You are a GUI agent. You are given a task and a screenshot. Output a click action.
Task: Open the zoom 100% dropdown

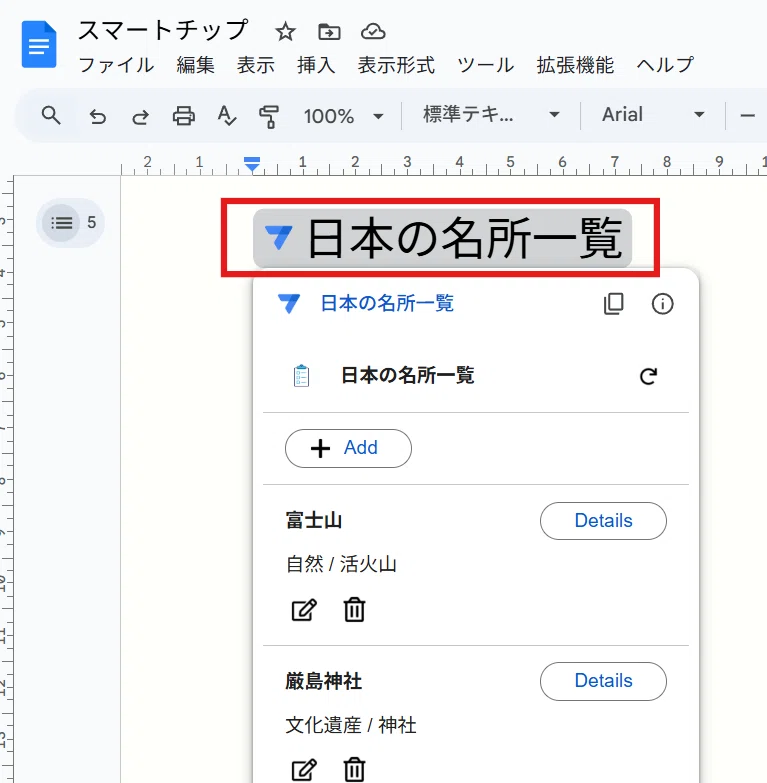(344, 116)
